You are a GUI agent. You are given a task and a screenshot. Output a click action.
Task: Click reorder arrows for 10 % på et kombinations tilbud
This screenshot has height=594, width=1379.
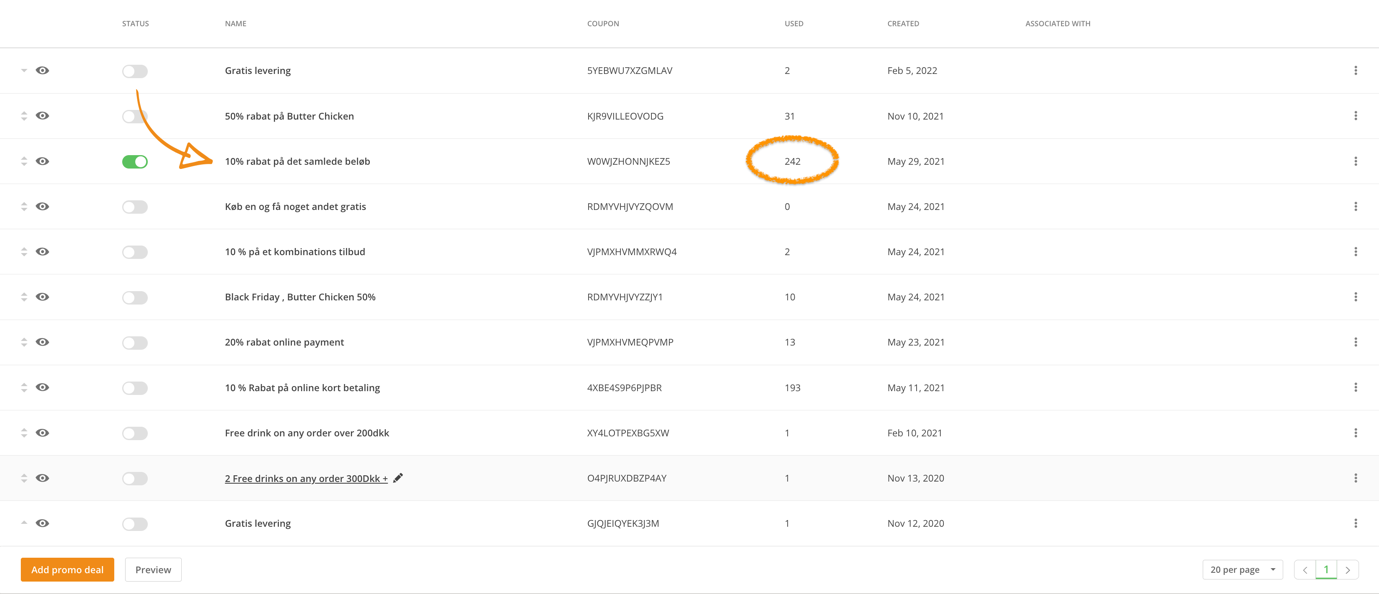coord(24,252)
